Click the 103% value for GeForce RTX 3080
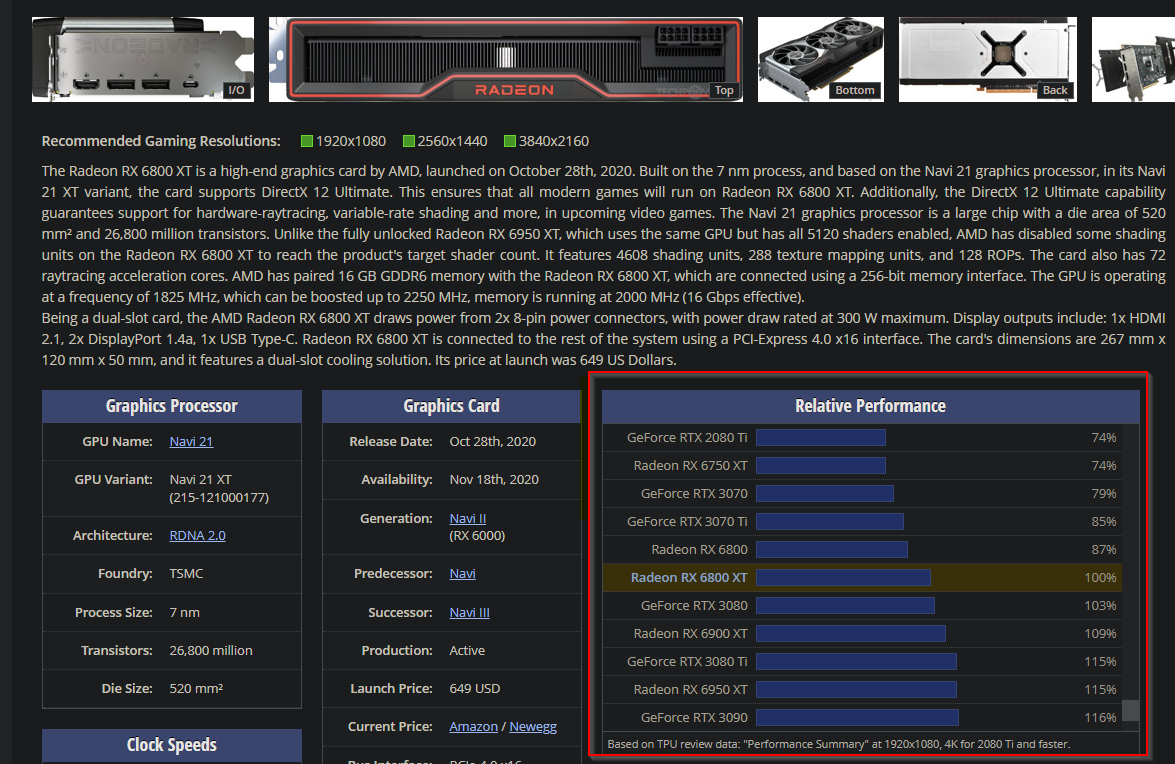Viewport: 1175px width, 764px height. coord(1100,605)
